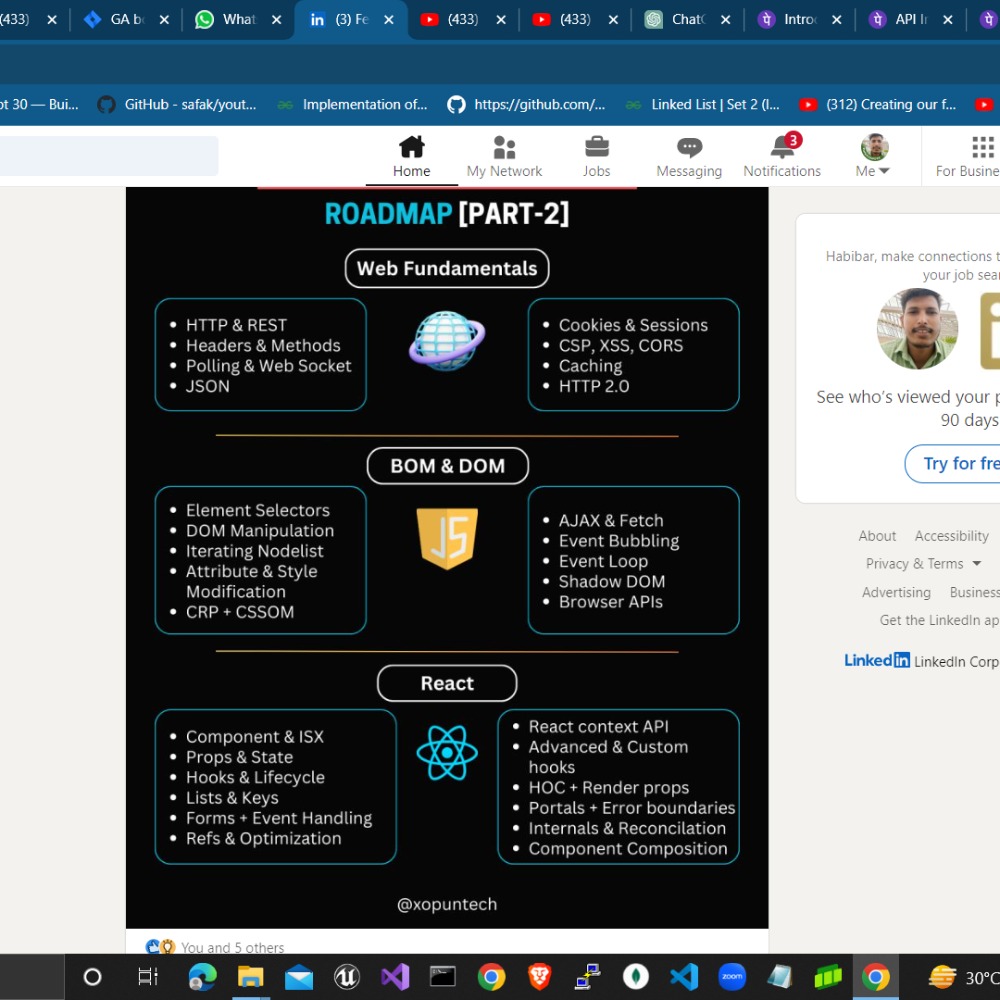Open Unreal Engine from taskbar
The image size is (1000, 1000).
click(347, 976)
